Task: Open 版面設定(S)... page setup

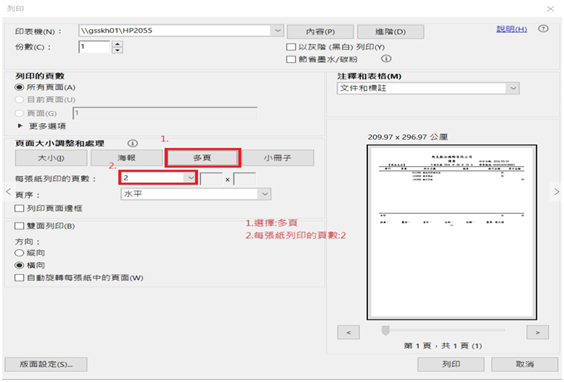Action: (x=46, y=364)
